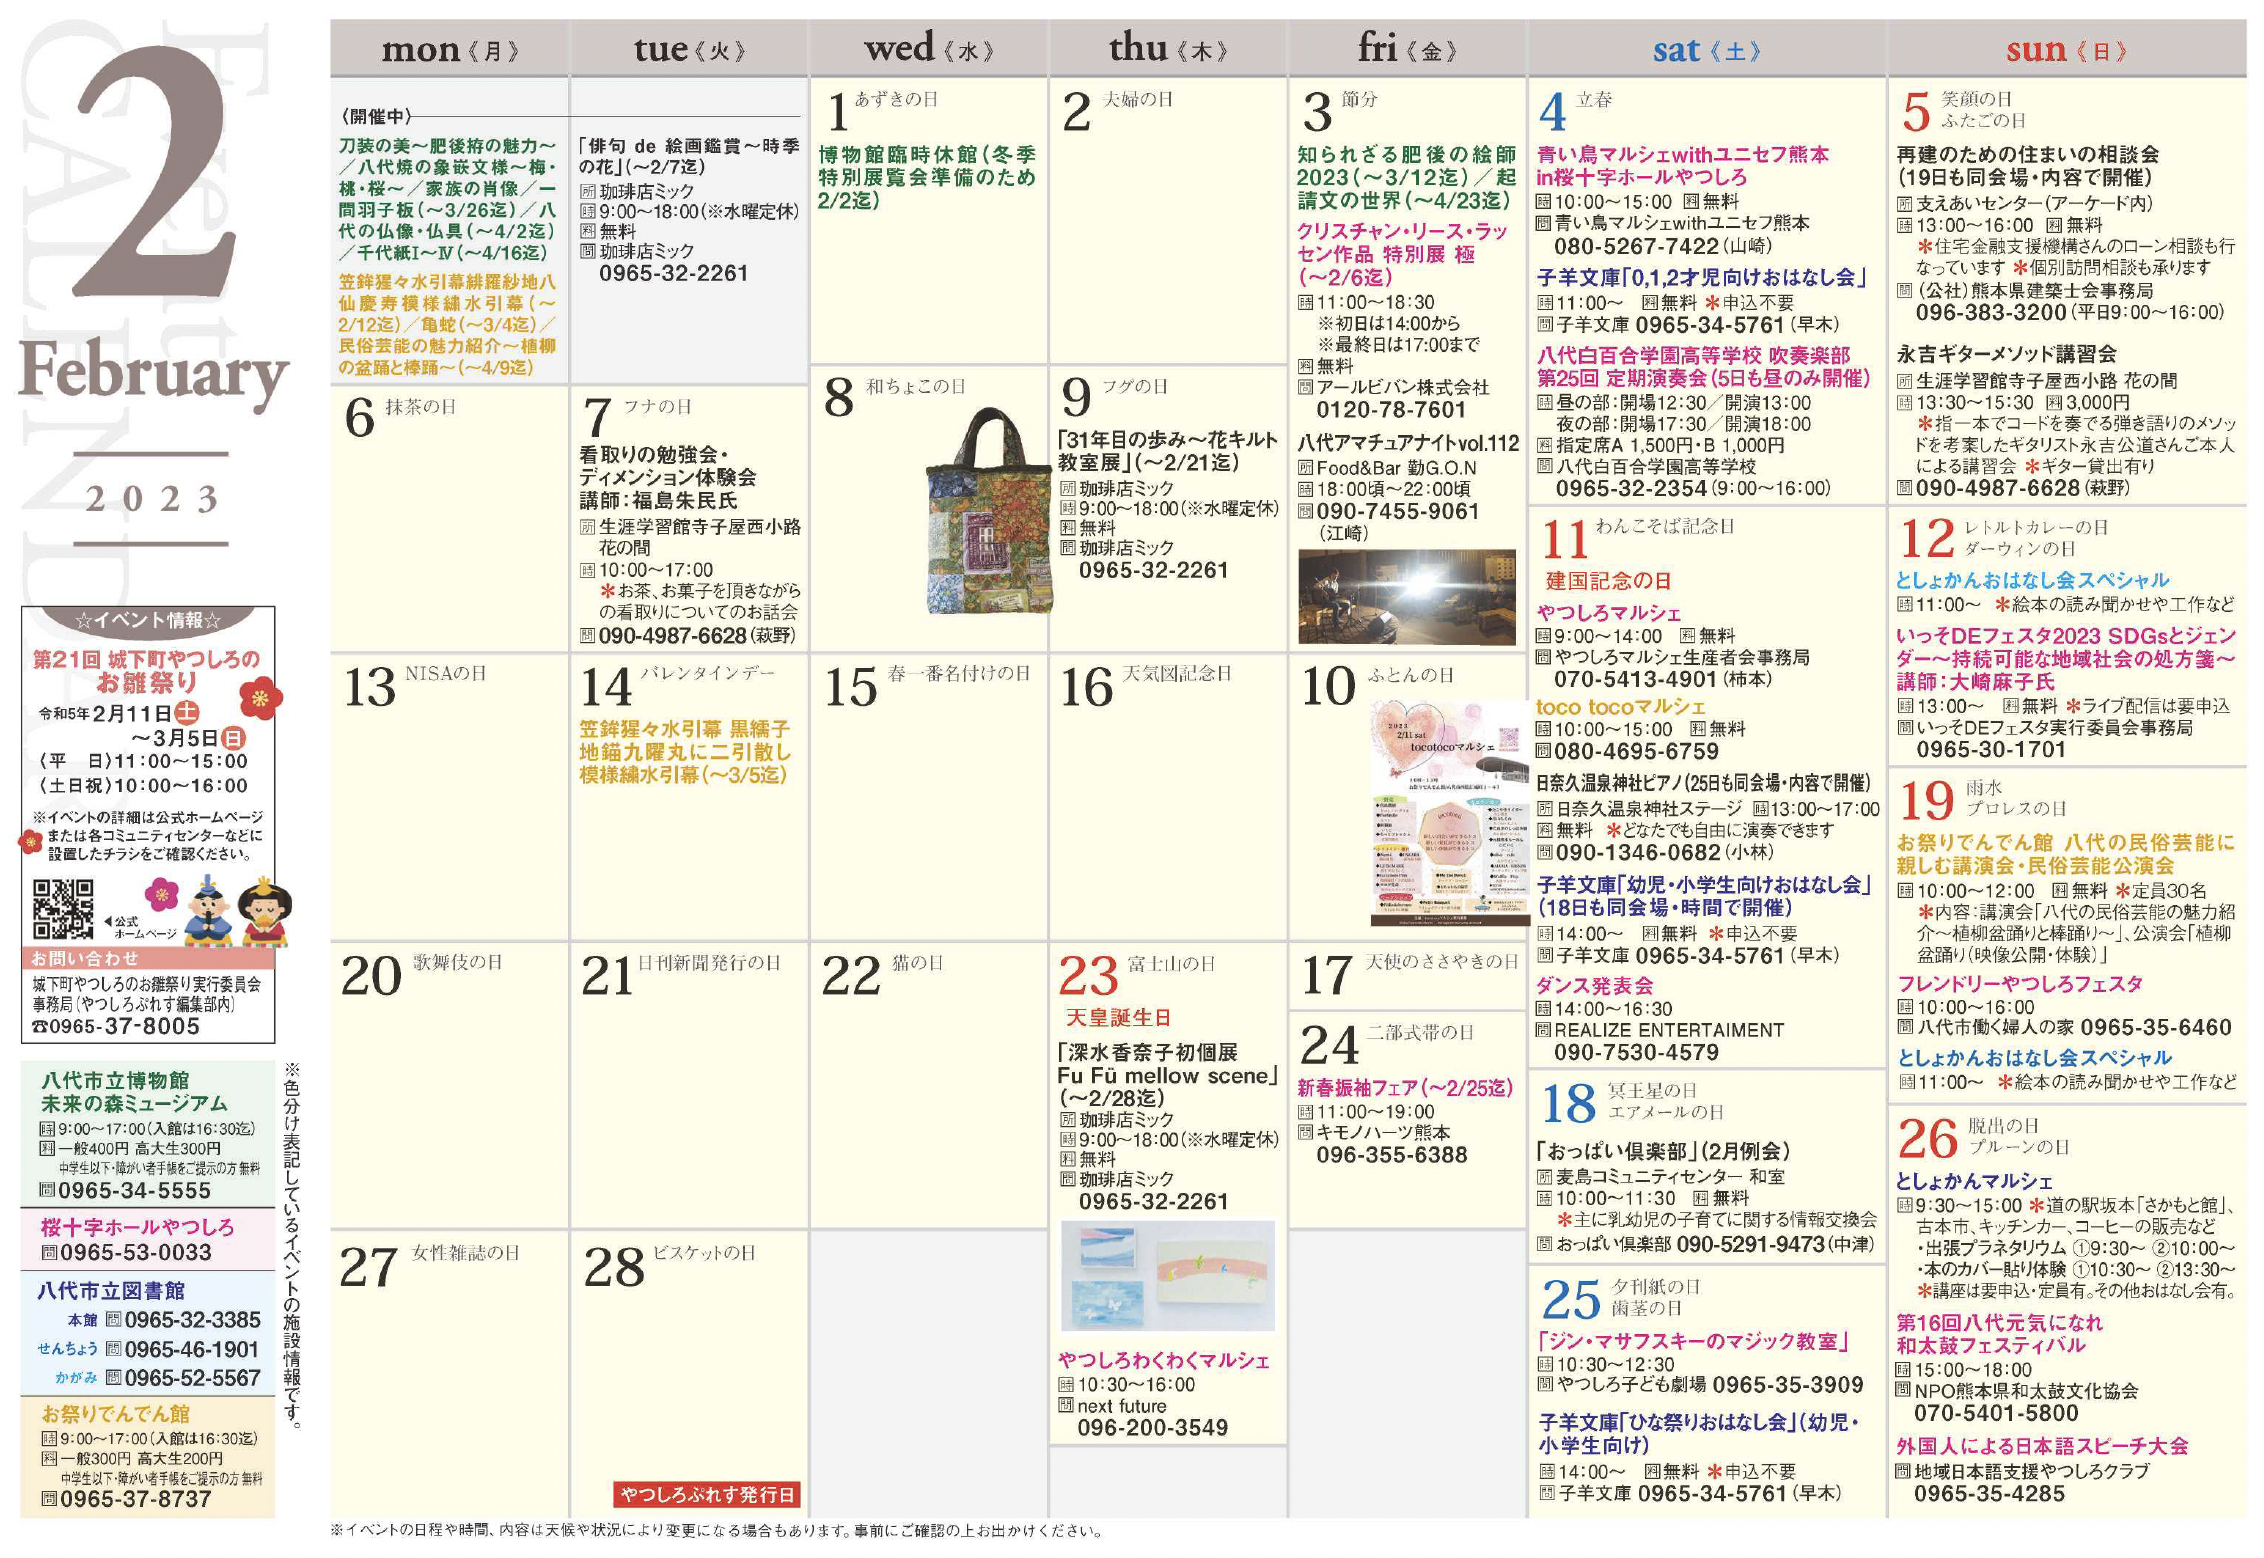Click 'としょかんマルシェ' event on day 26
This screenshot has height=1558, width=2264.
[x=1974, y=1181]
